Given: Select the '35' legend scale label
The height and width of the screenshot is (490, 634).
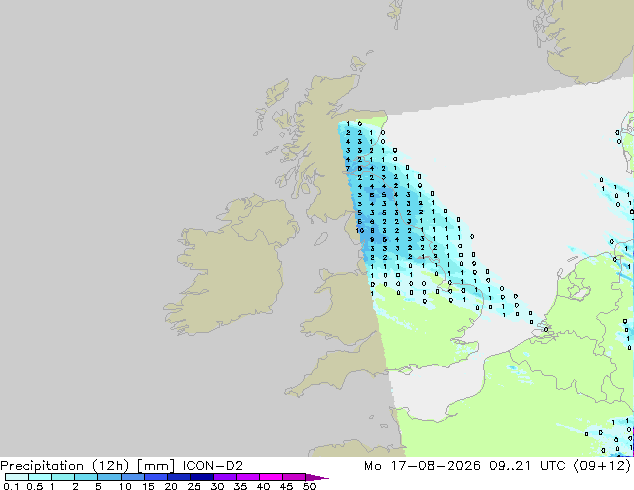Looking at the screenshot, I should pyautogui.click(x=240, y=486).
